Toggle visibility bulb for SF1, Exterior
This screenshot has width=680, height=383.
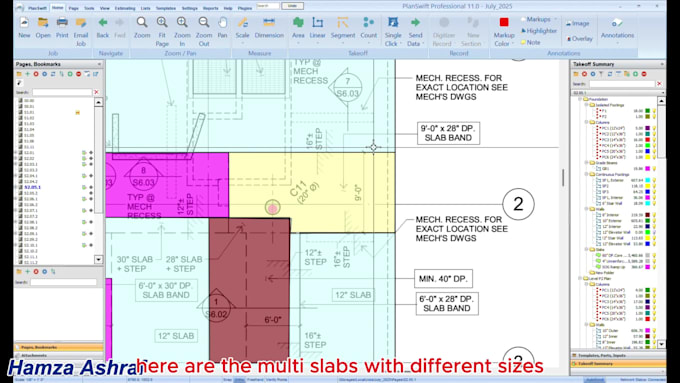pos(654,180)
